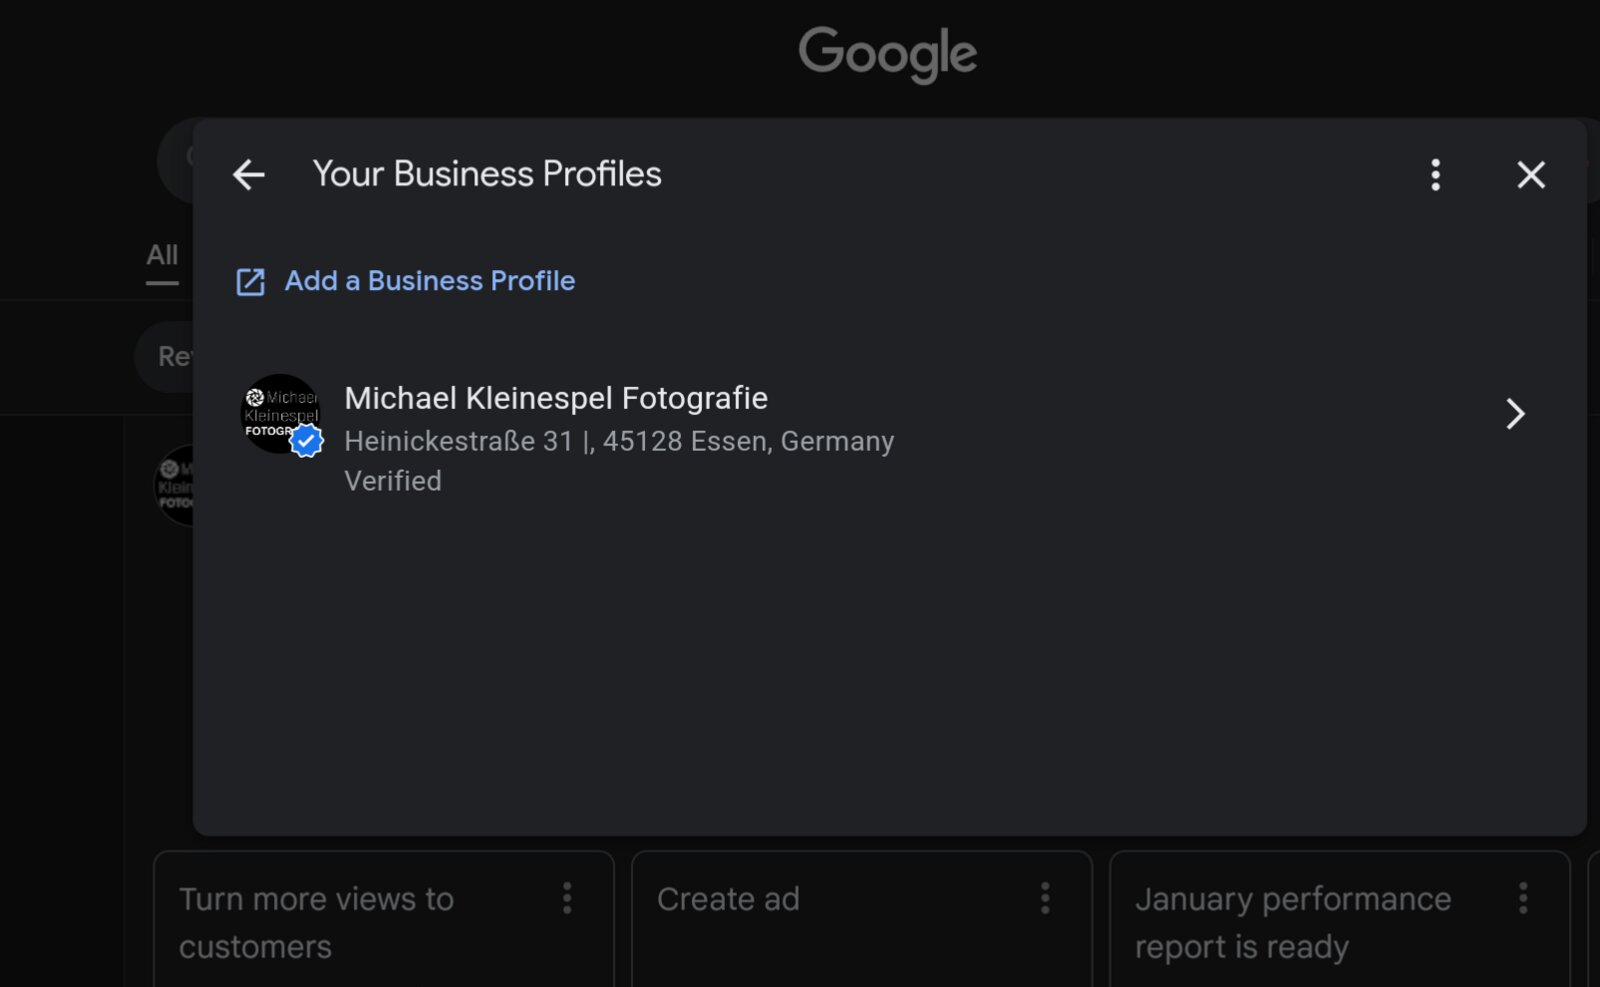The height and width of the screenshot is (987, 1600).
Task: Open options for January performance report card
Action: pos(1523,898)
